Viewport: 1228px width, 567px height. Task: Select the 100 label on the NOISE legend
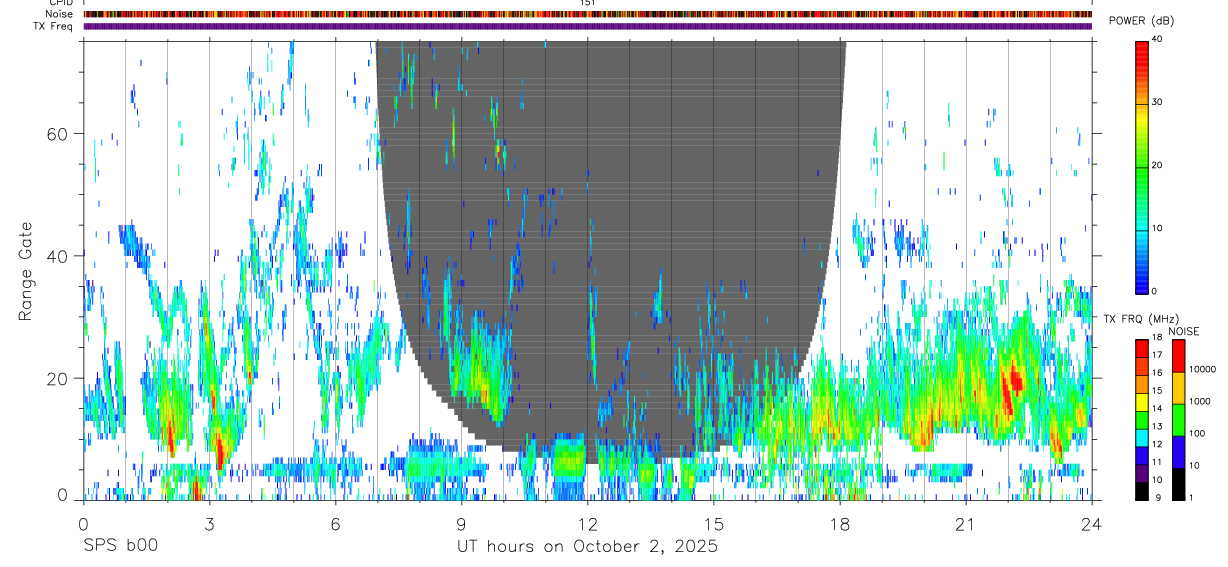(1197, 433)
